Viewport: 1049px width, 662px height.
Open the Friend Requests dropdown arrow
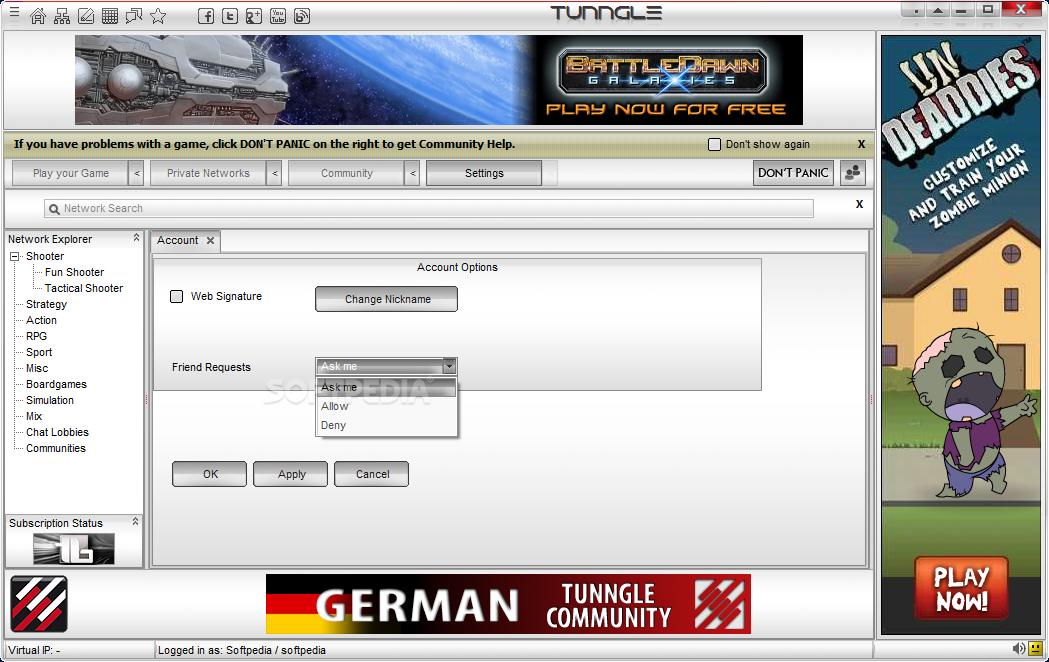(450, 366)
